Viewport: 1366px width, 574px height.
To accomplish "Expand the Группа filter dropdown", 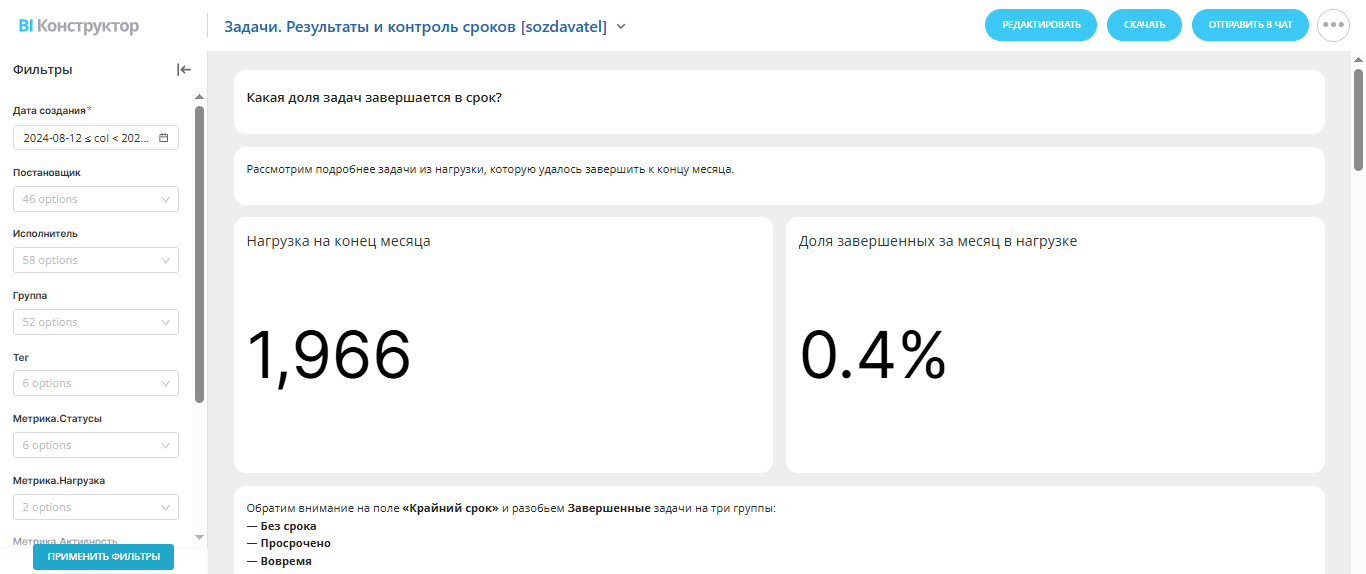I will (96, 322).
